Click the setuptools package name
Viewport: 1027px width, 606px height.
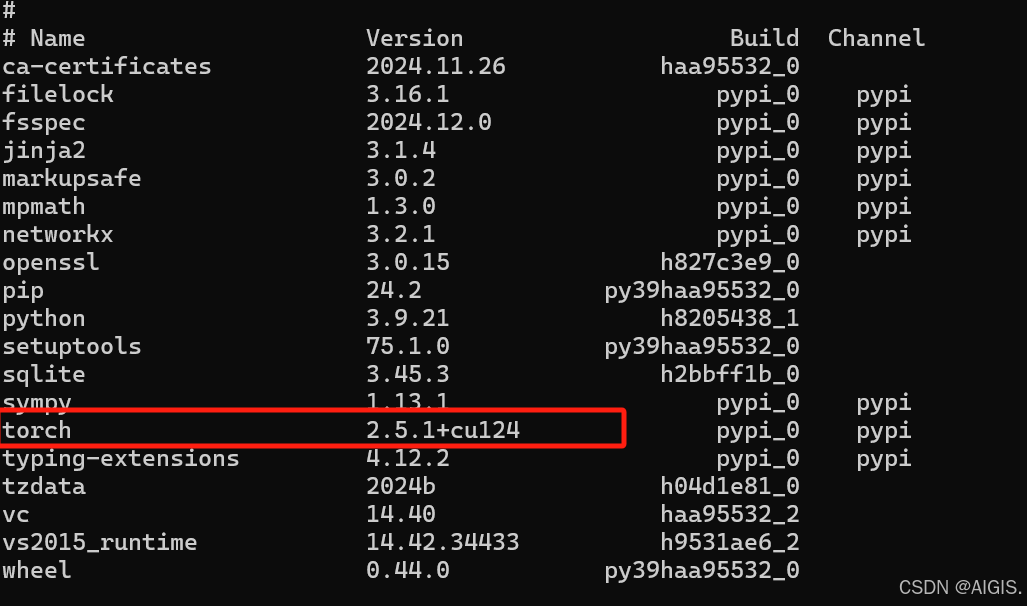[72, 347]
